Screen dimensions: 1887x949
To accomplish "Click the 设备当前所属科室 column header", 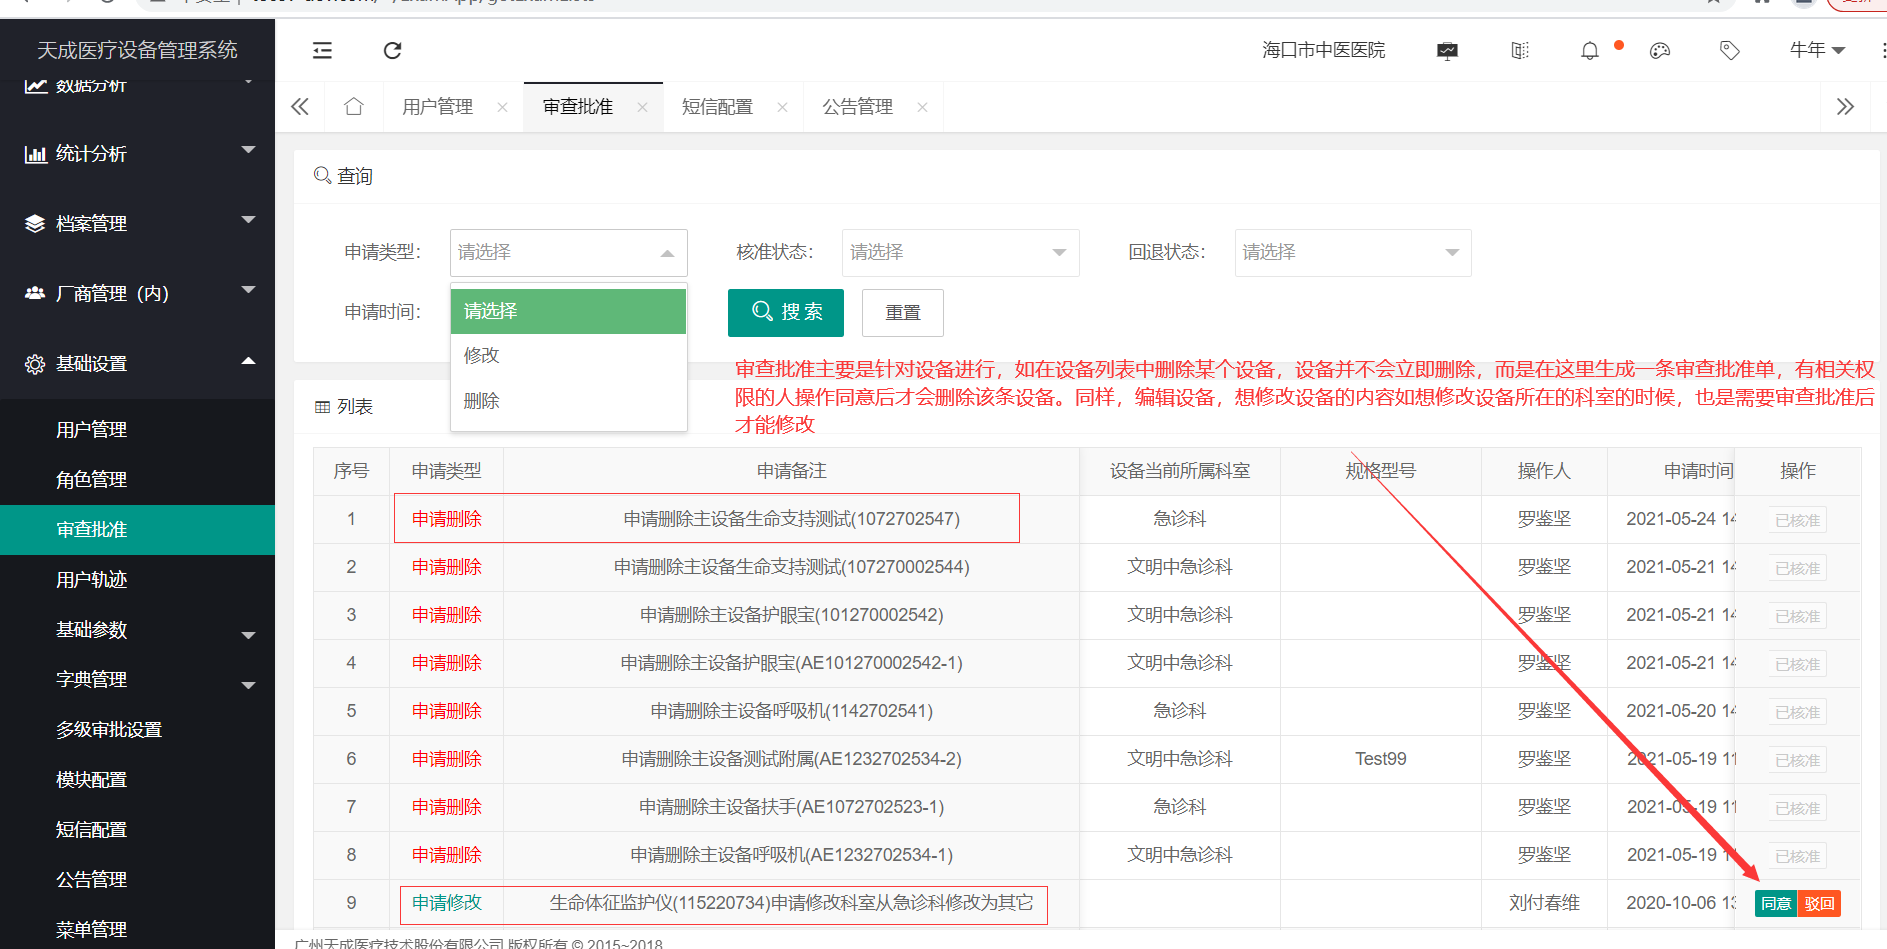I will [1180, 471].
